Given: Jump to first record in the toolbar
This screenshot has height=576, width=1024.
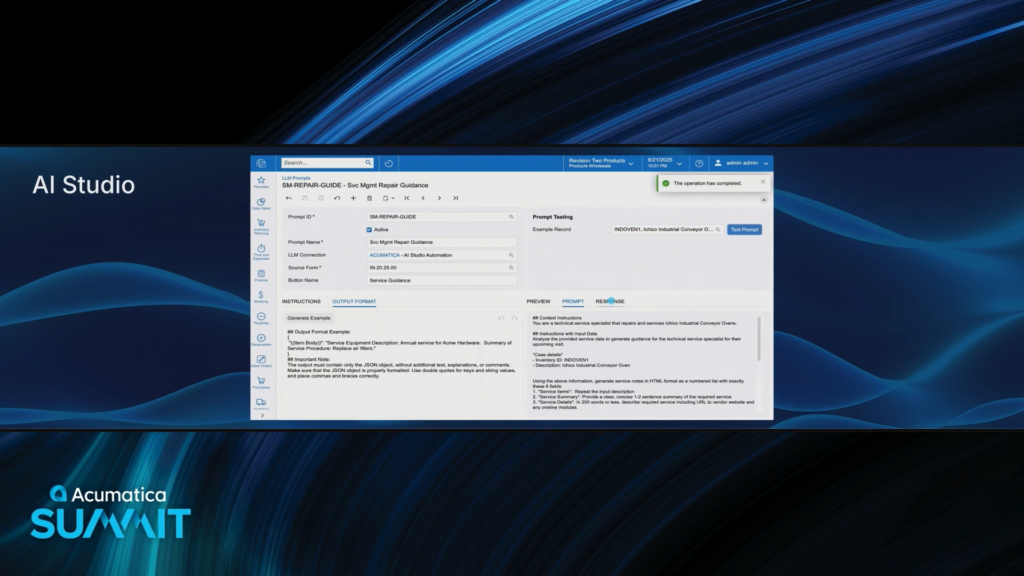Looking at the screenshot, I should (407, 198).
